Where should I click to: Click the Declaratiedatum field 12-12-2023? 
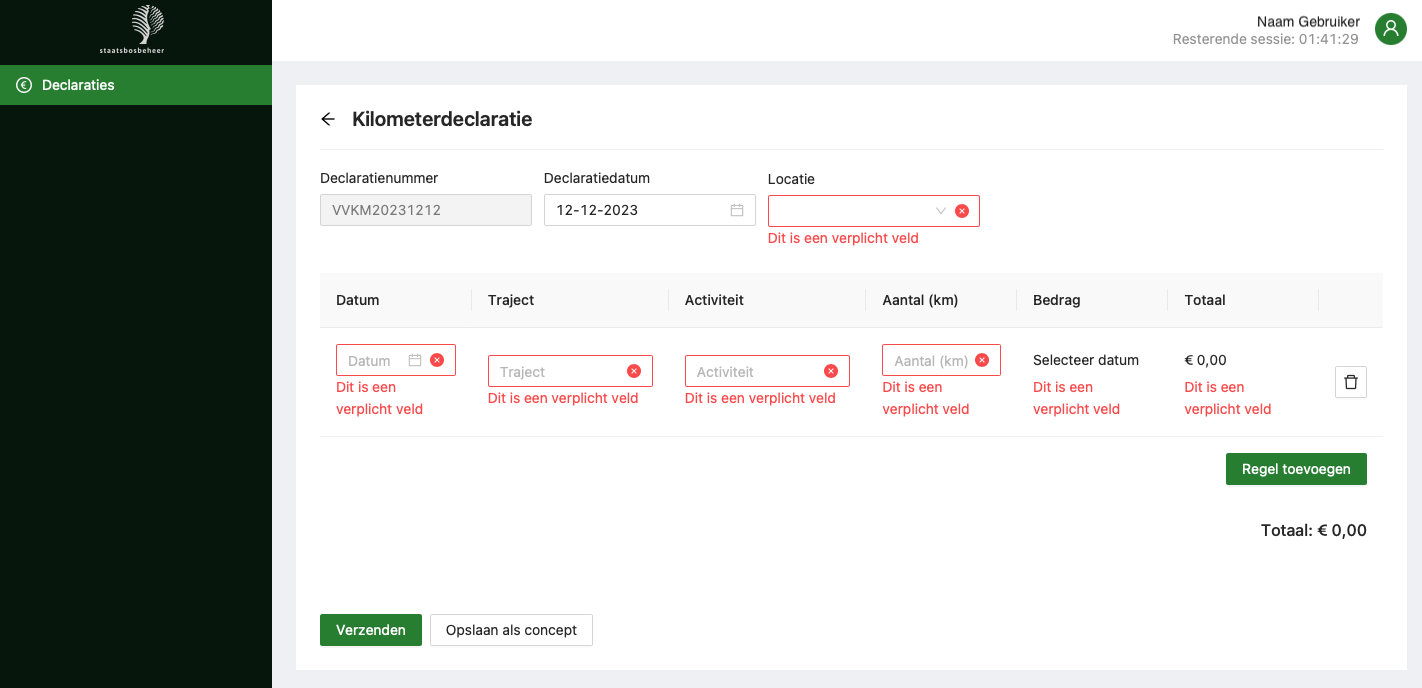pyautogui.click(x=650, y=210)
